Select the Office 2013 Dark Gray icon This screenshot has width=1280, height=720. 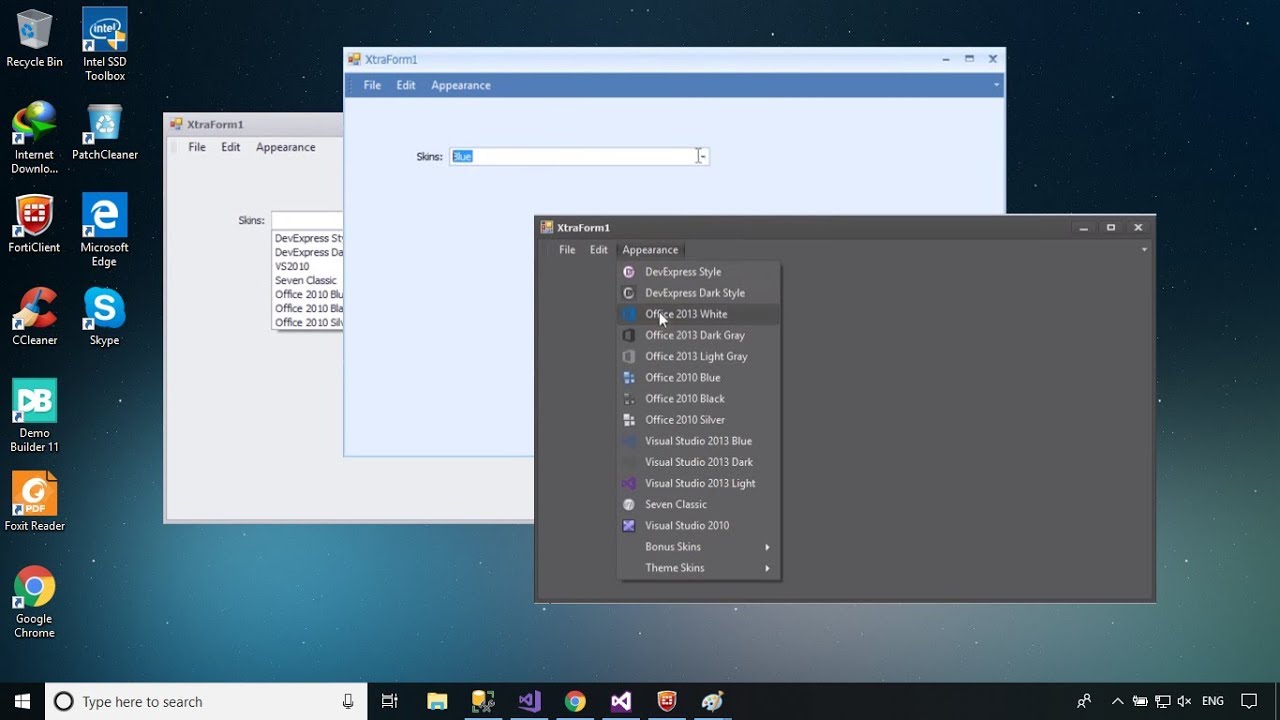click(x=629, y=335)
